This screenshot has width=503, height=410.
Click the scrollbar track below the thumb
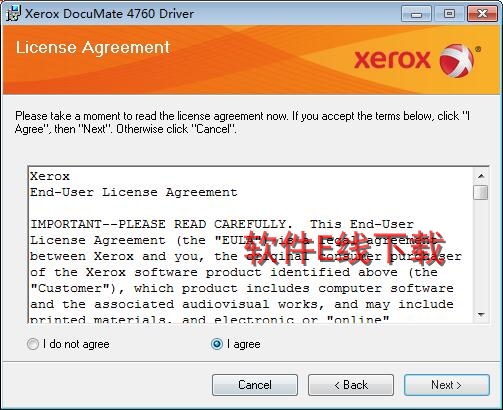(x=481, y=253)
